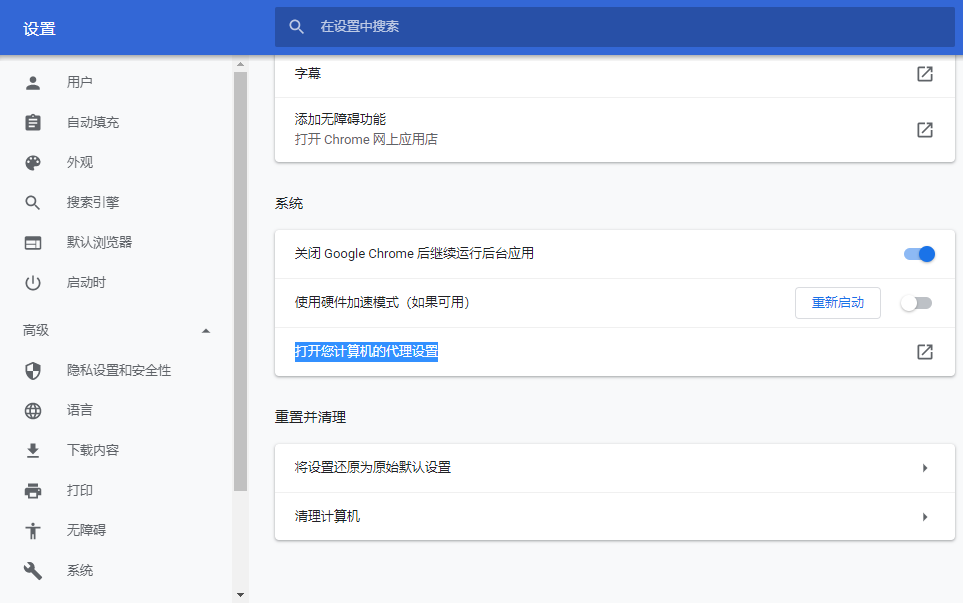This screenshot has height=603, width=963.
Task: Click the shield icon for 隐私设置和安全性
Action: point(33,370)
